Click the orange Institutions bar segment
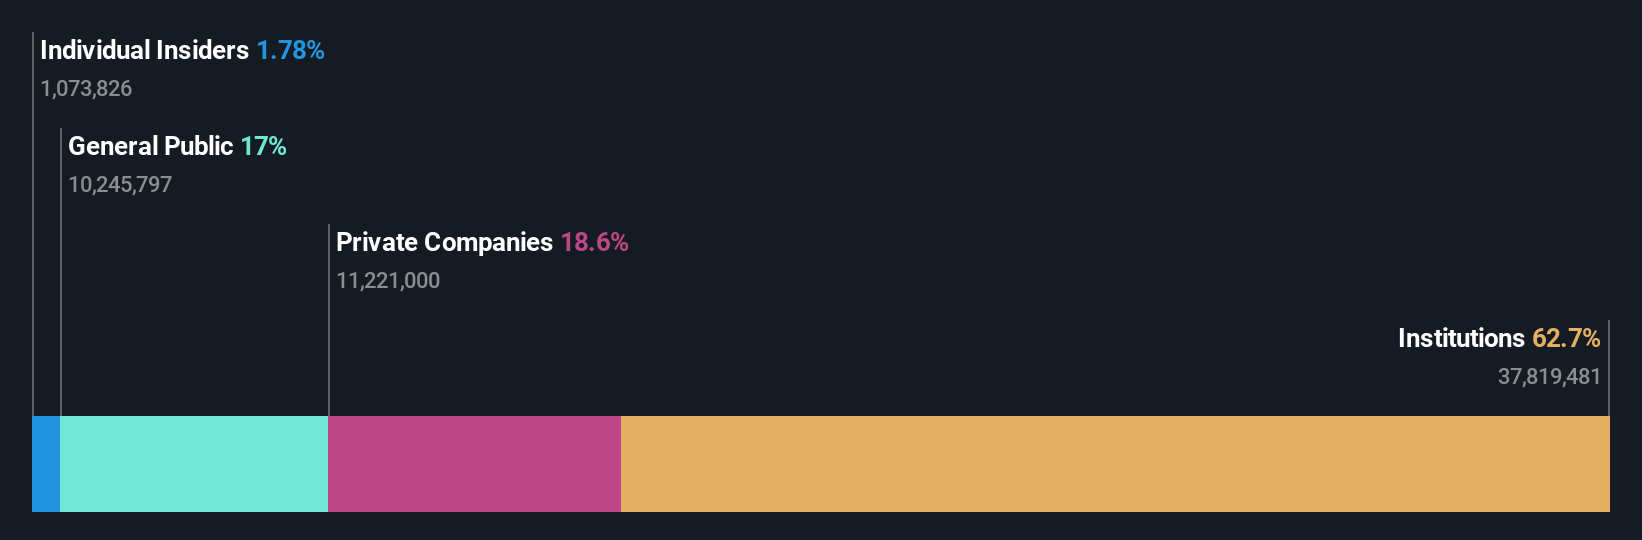The height and width of the screenshot is (540, 1642). [x=1115, y=464]
